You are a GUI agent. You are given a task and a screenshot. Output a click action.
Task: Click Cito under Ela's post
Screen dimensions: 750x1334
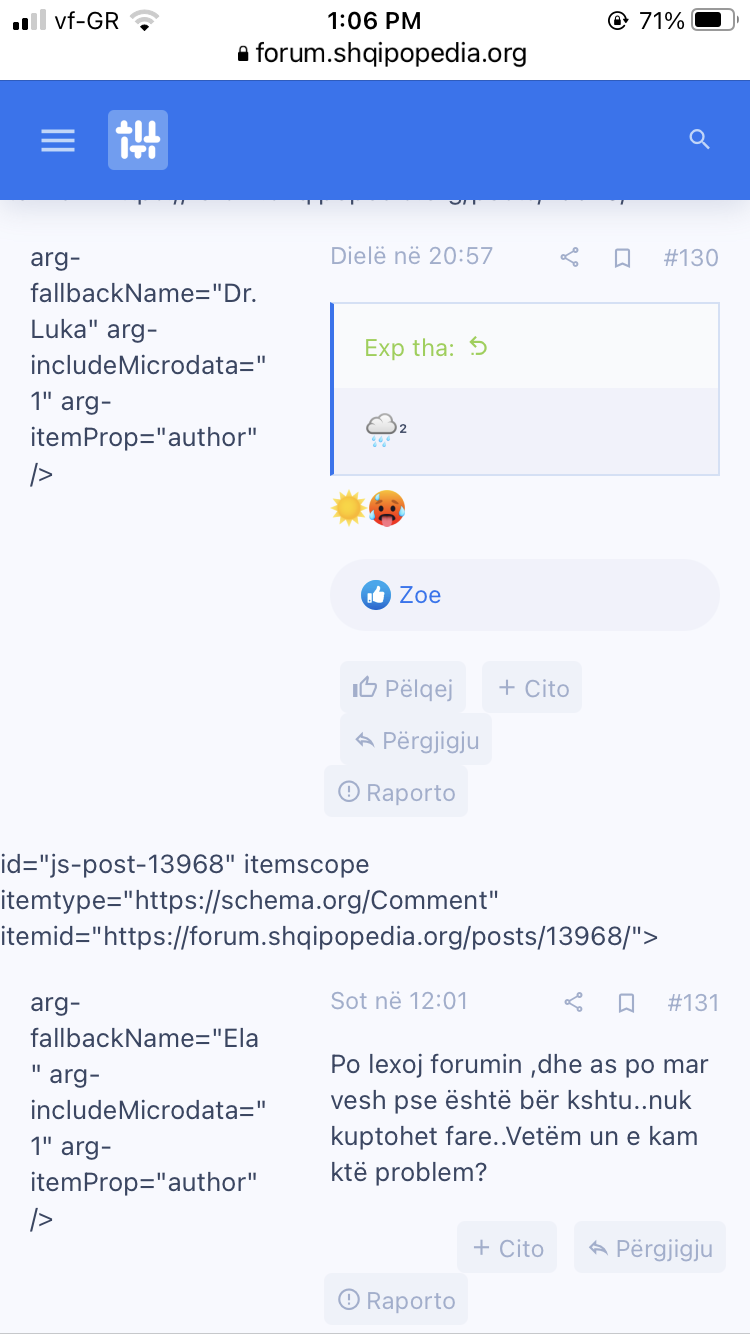tap(507, 1248)
